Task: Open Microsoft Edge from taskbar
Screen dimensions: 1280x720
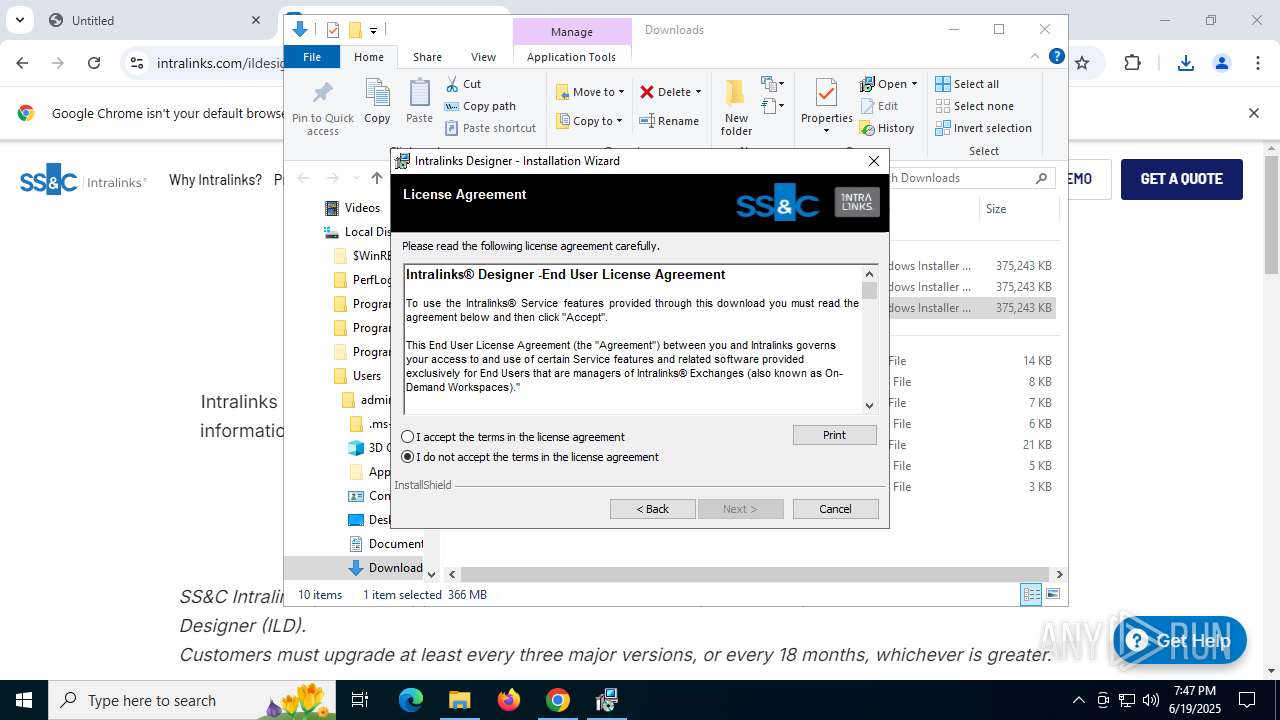Action: point(411,700)
